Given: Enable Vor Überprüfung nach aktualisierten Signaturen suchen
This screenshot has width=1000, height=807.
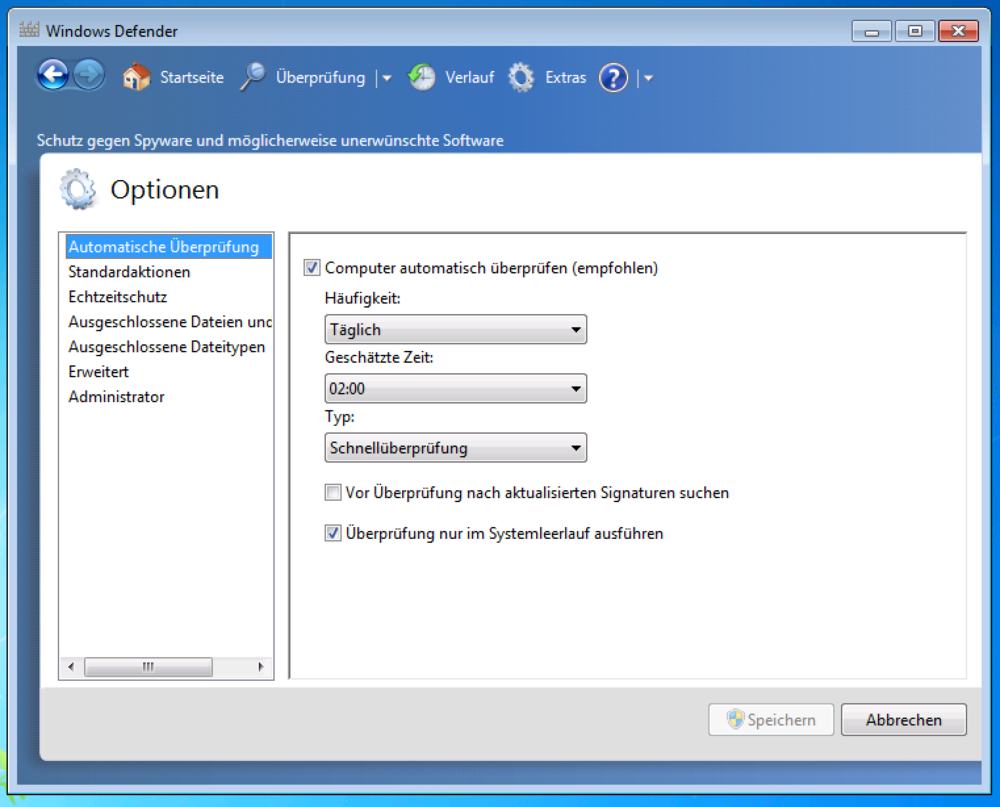Looking at the screenshot, I should (x=331, y=492).
